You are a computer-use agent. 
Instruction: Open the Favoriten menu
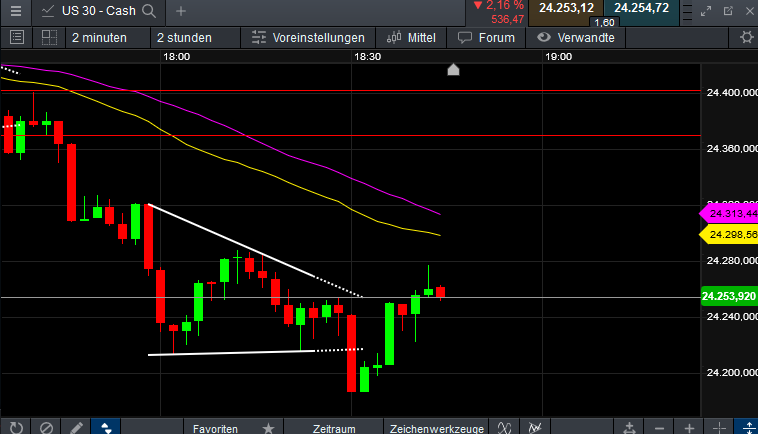(215, 428)
